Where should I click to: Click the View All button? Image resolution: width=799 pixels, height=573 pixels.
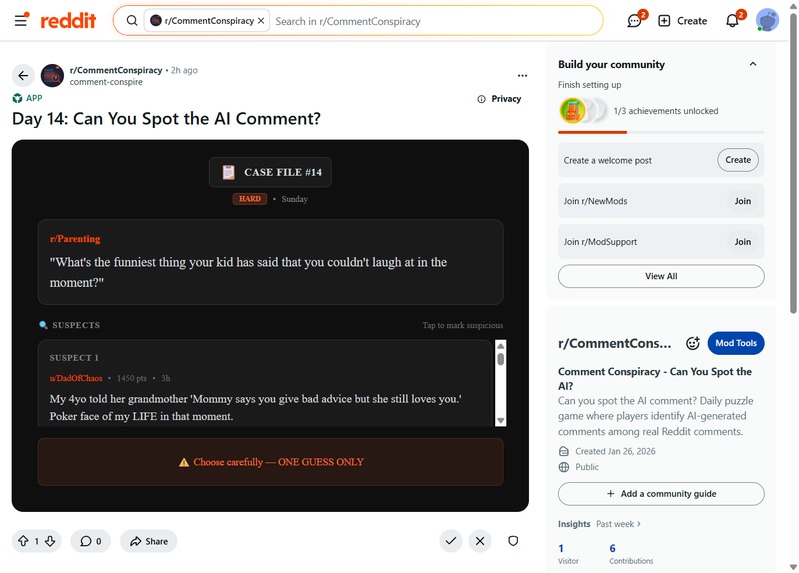661,276
